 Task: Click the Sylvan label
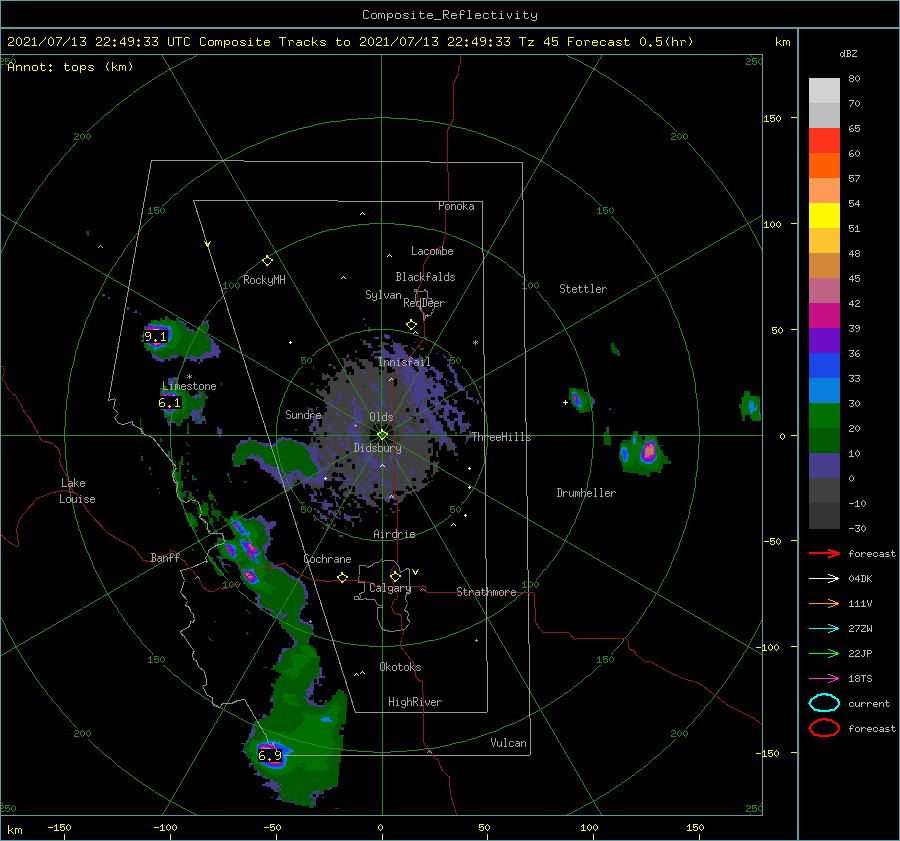(x=383, y=295)
